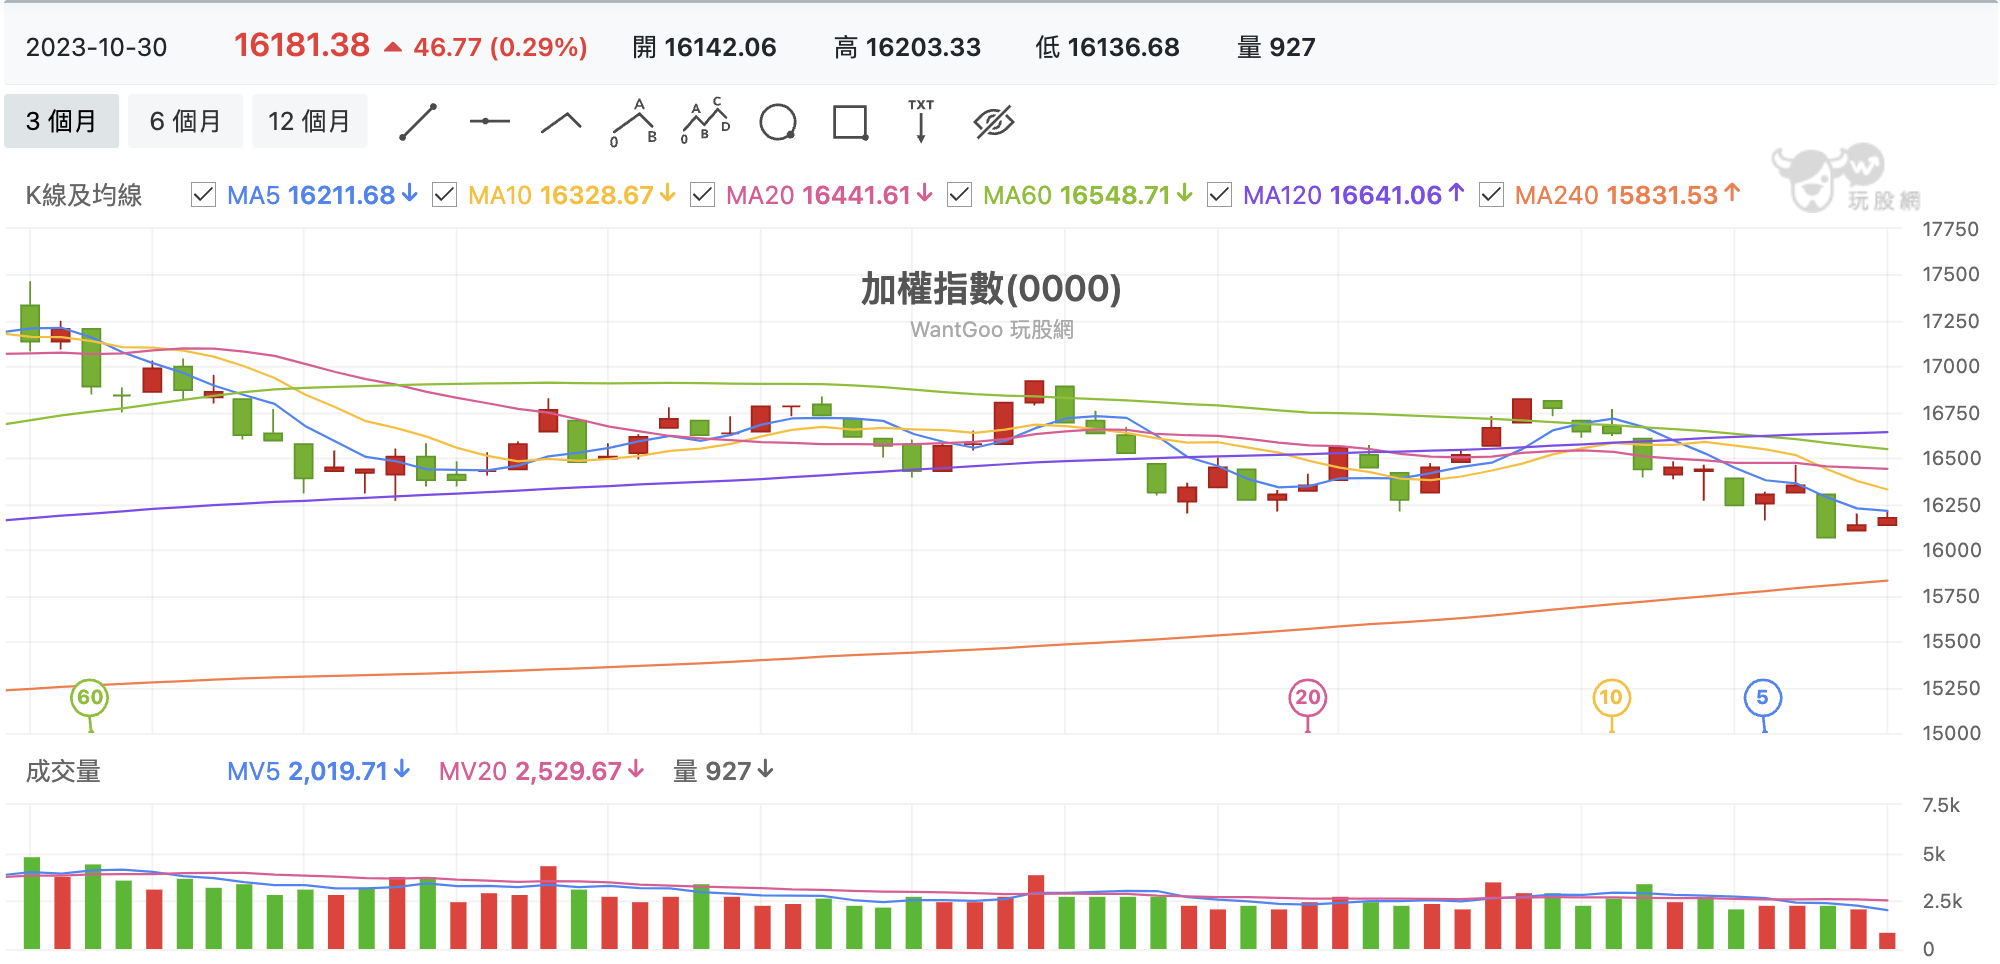Select the horizontal line drawing tool
2000x964 pixels.
tap(490, 122)
